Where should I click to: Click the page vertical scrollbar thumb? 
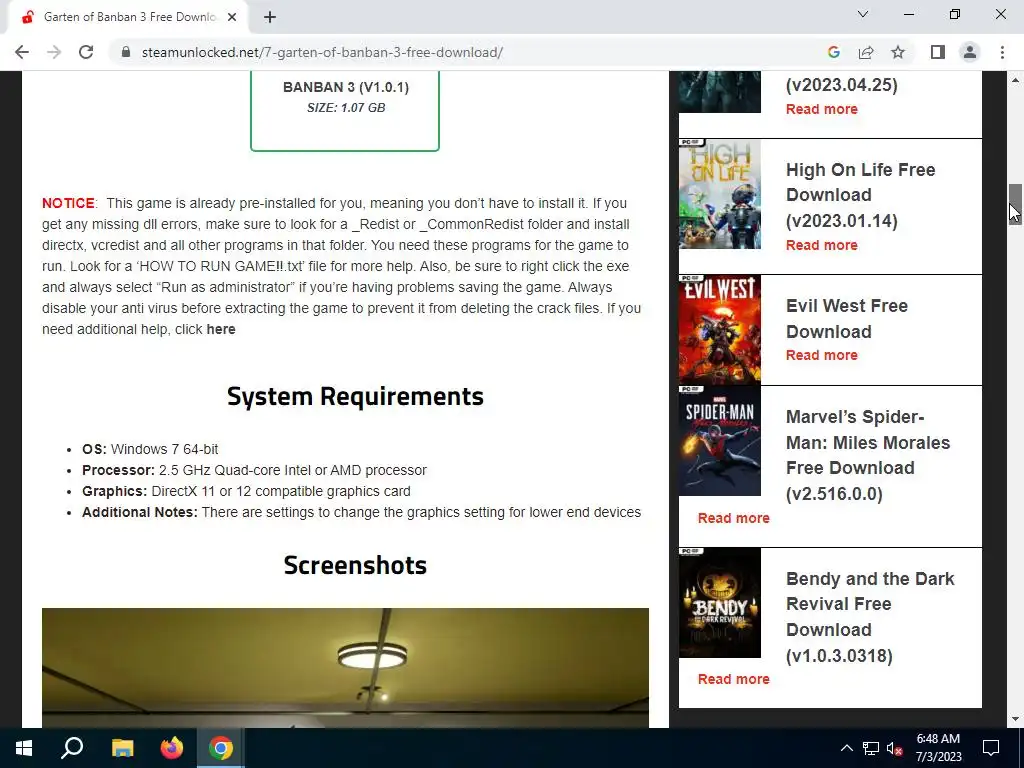[1015, 204]
